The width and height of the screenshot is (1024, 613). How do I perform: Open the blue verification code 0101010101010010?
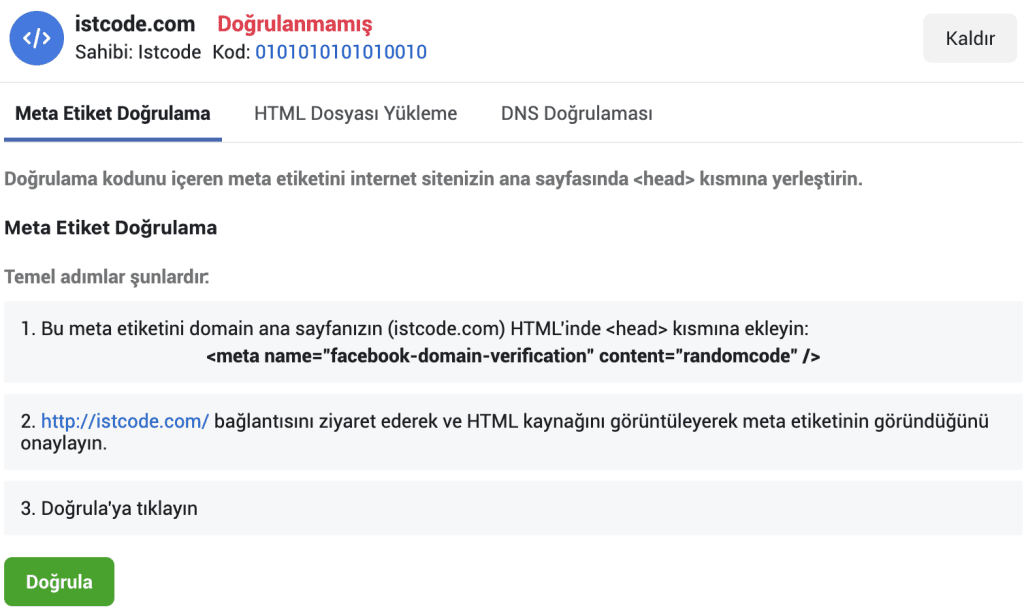[x=341, y=51]
